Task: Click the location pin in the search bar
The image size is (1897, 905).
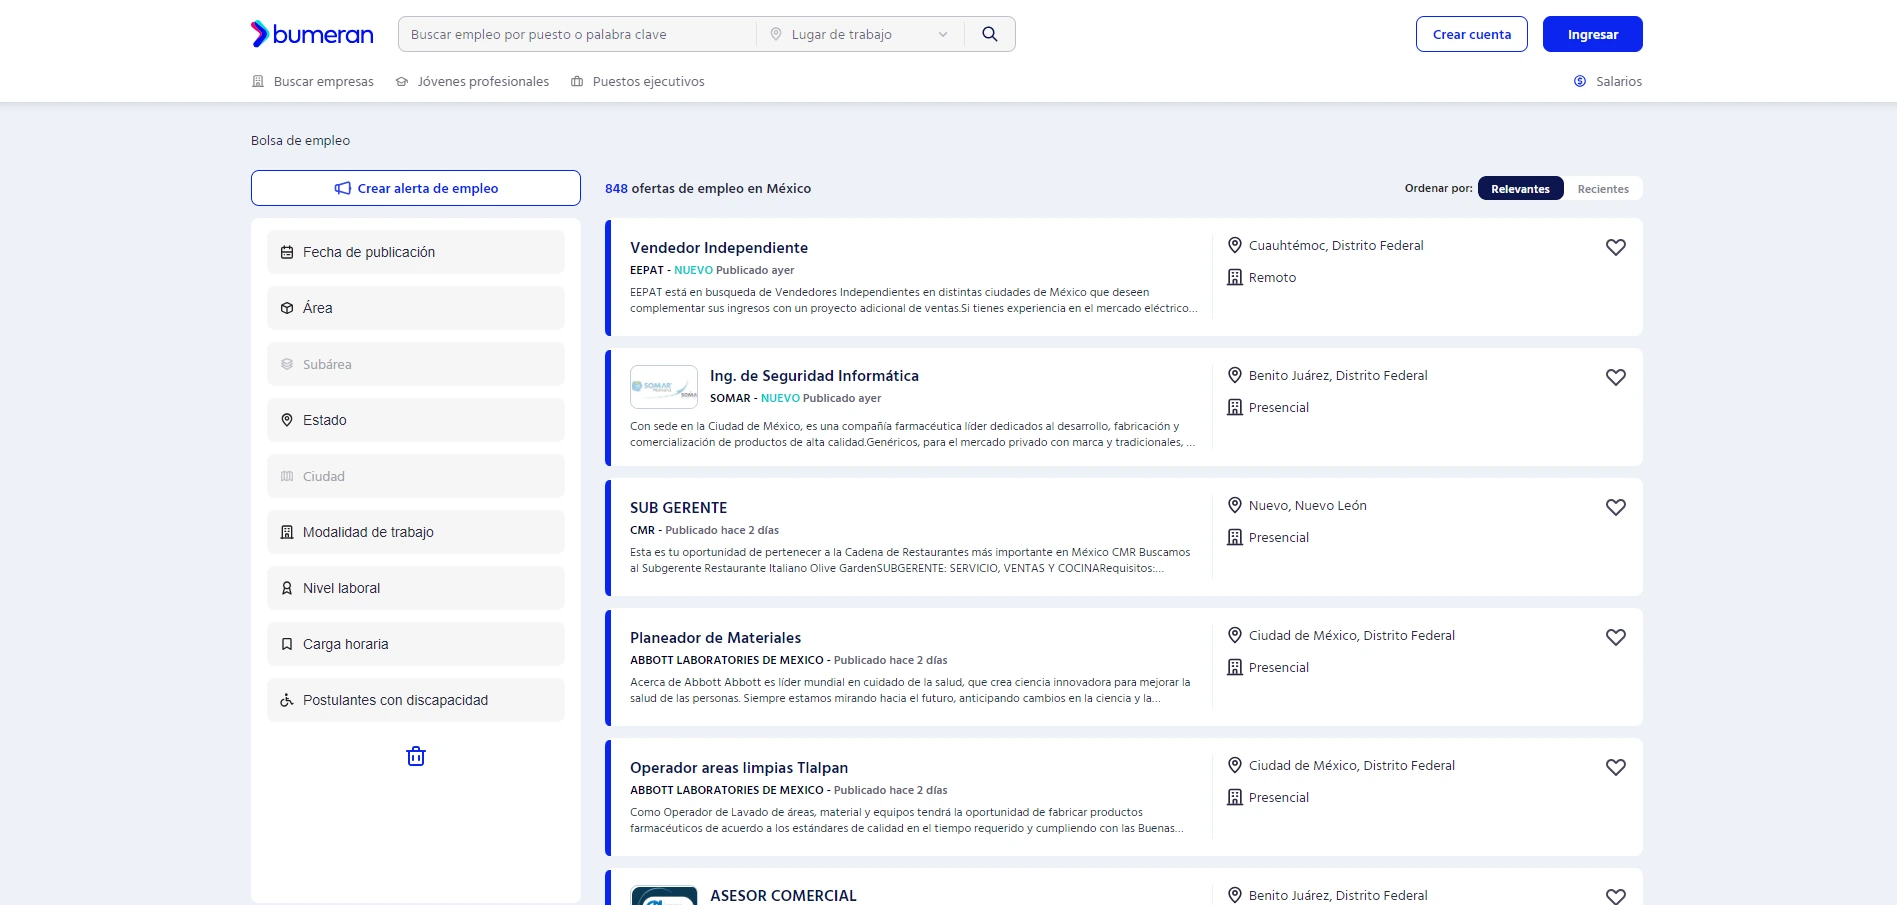Action: point(776,34)
